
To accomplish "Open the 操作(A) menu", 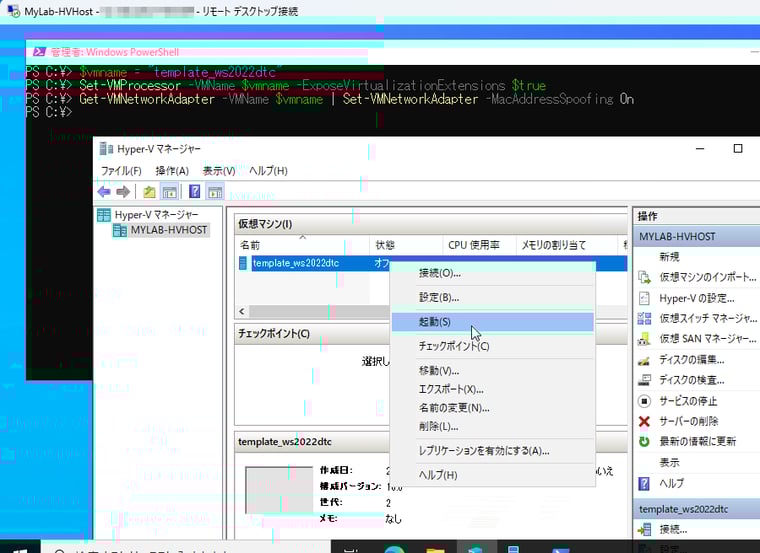I will 172,171.
